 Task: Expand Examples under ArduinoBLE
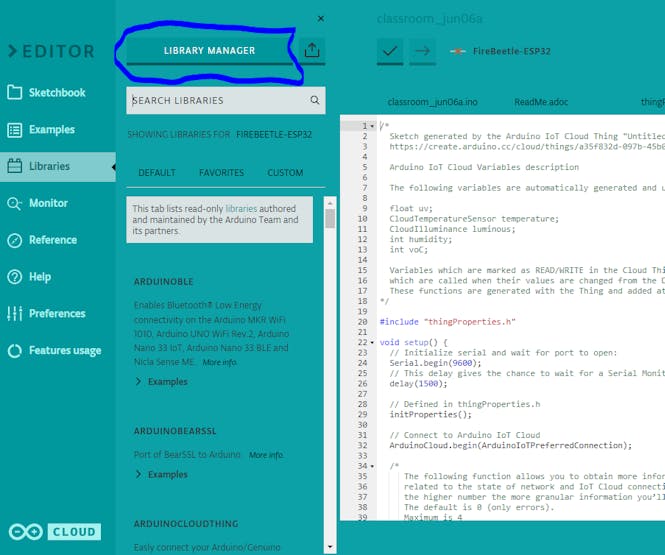[x=161, y=382]
